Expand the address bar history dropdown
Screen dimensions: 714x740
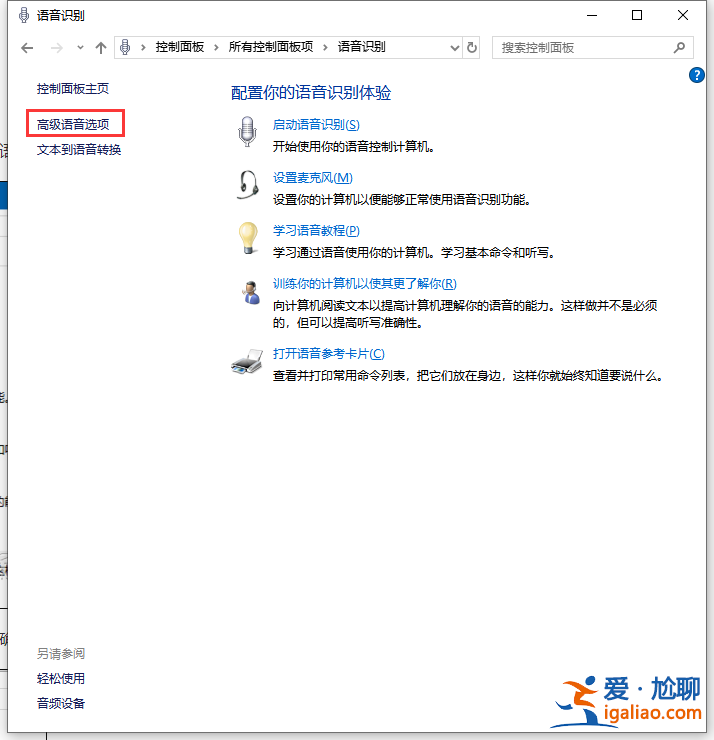point(454,48)
